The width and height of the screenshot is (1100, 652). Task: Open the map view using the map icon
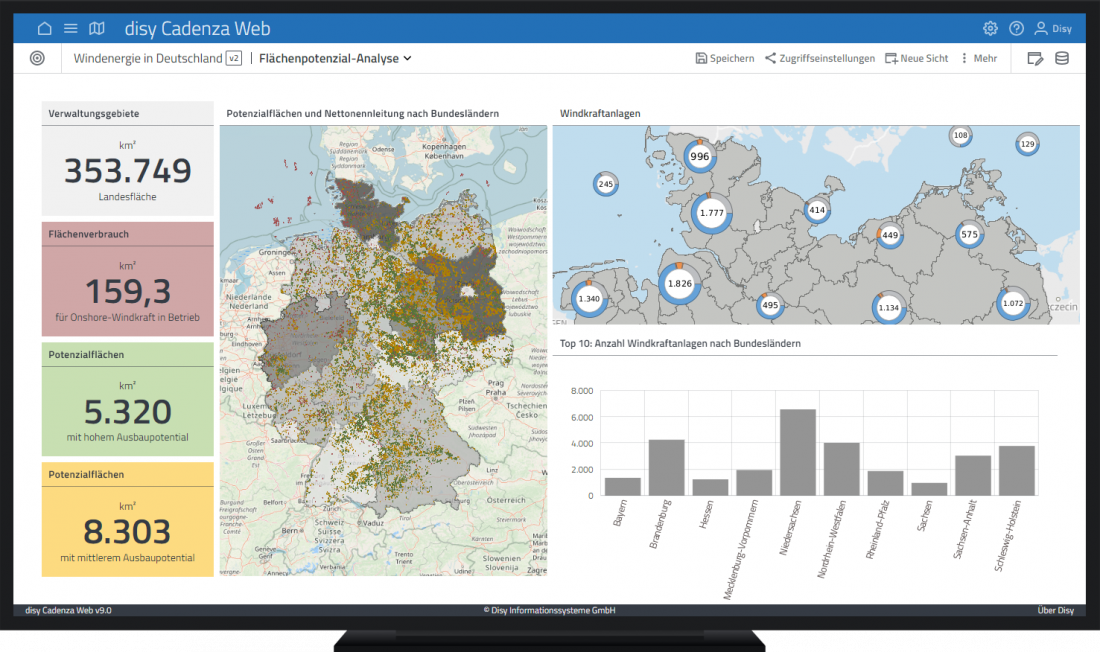tap(96, 28)
